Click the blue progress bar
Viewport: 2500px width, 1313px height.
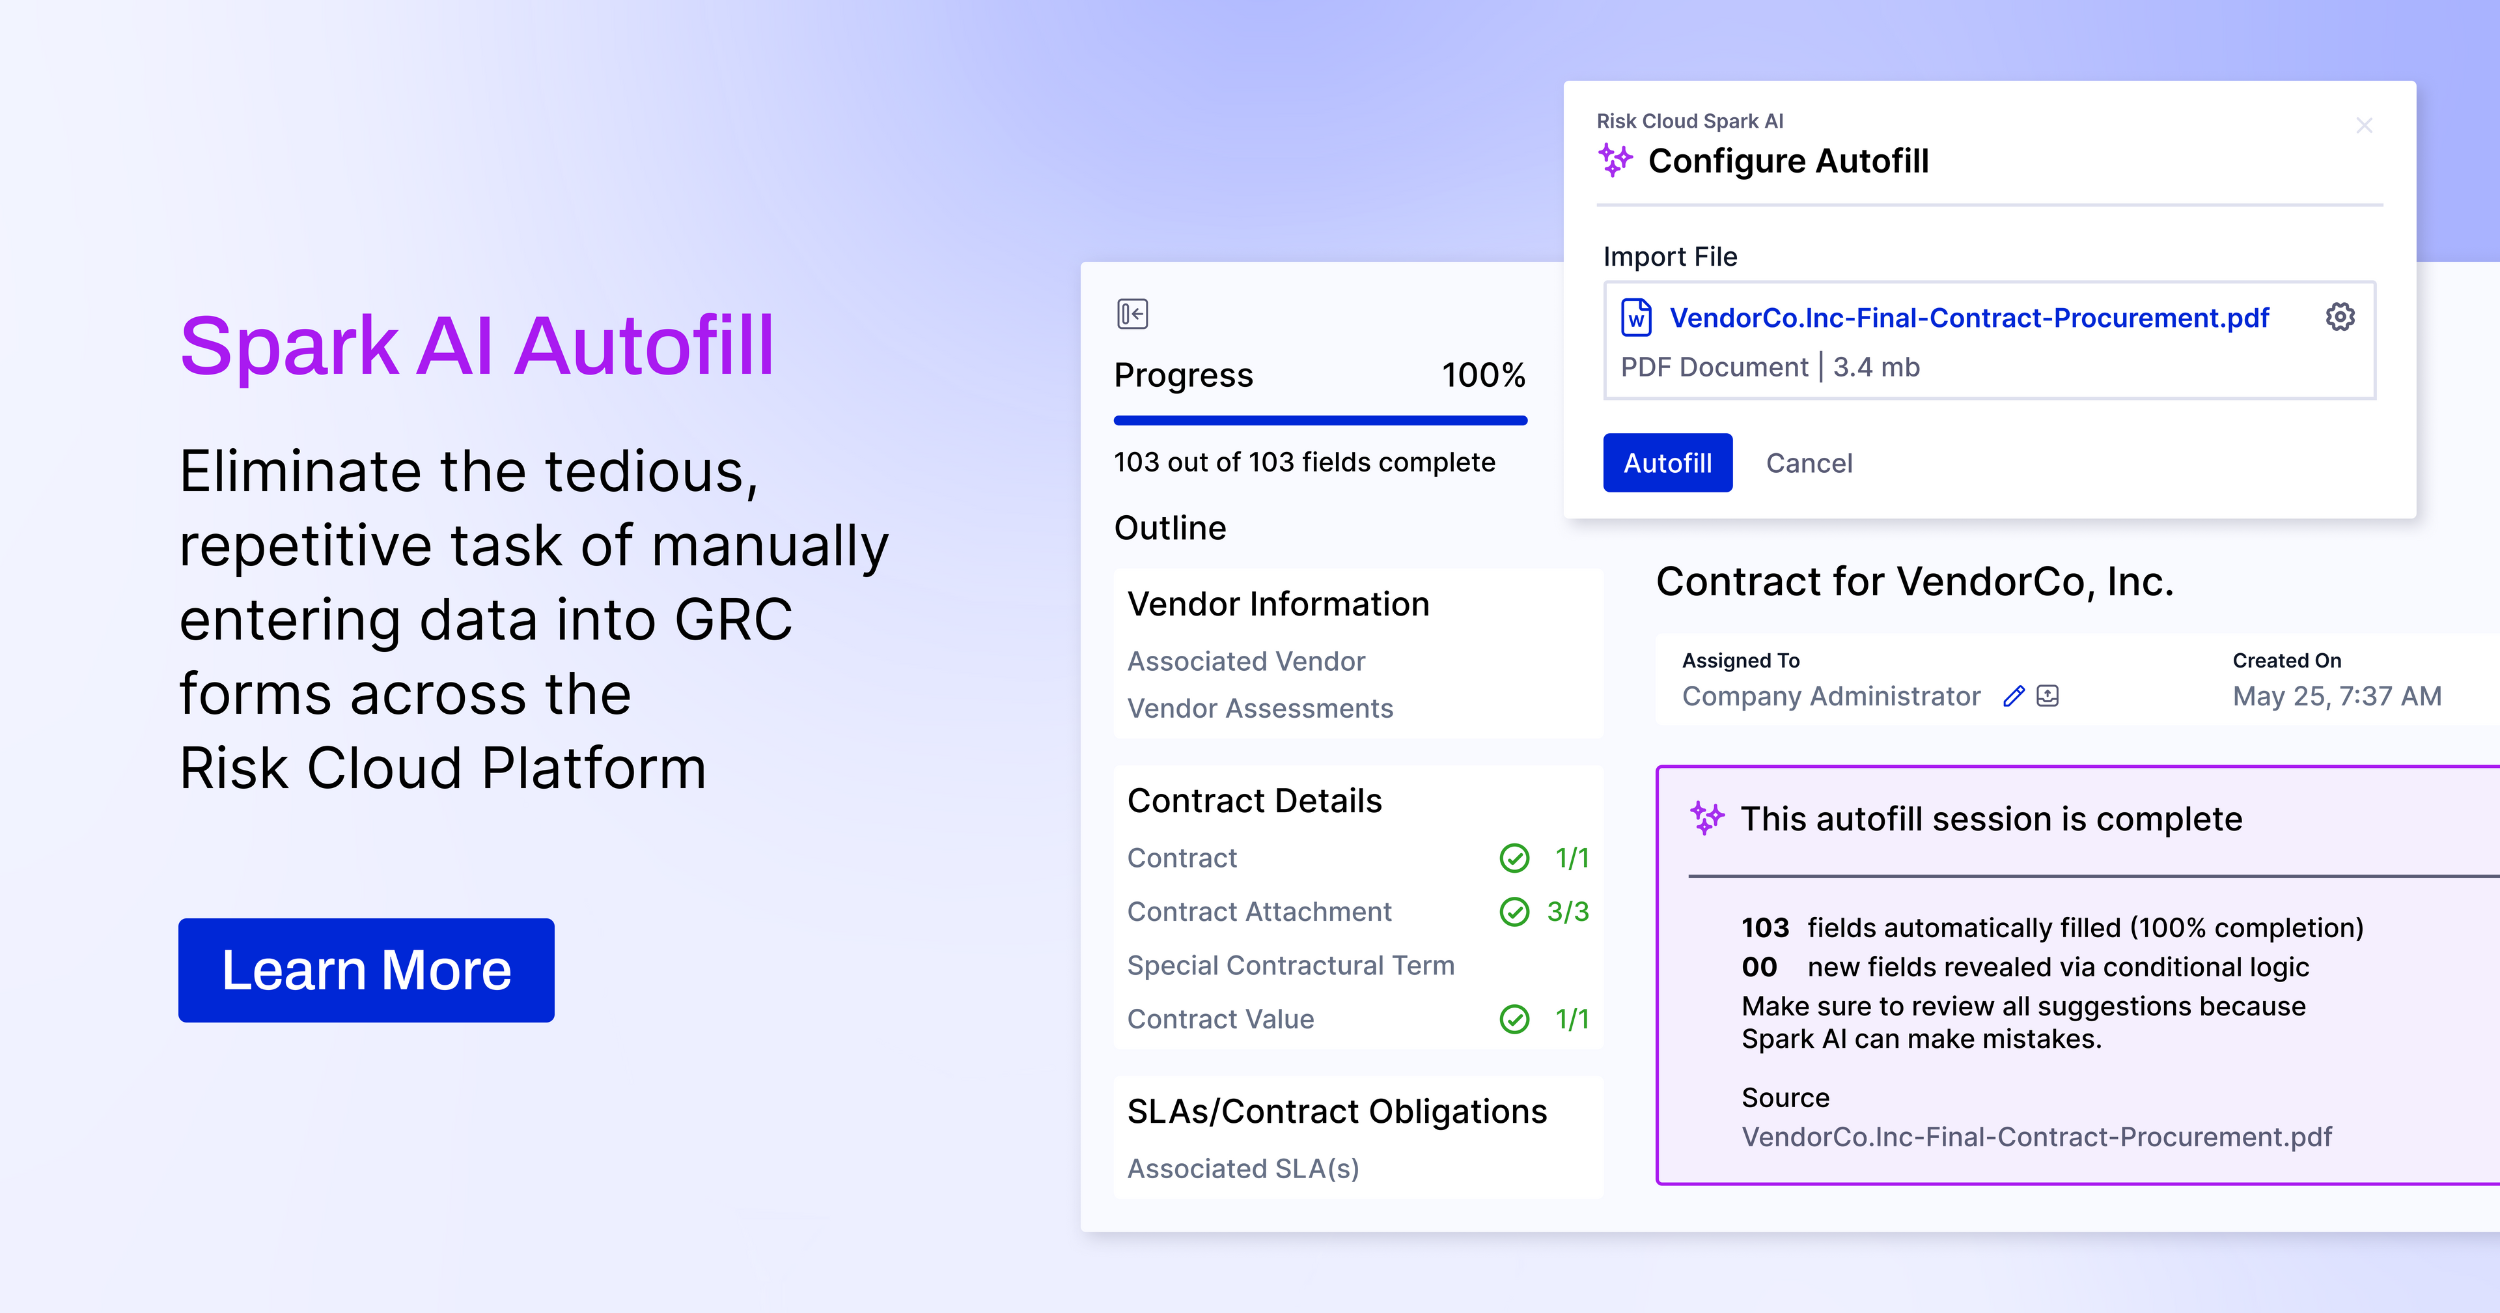tap(1320, 421)
